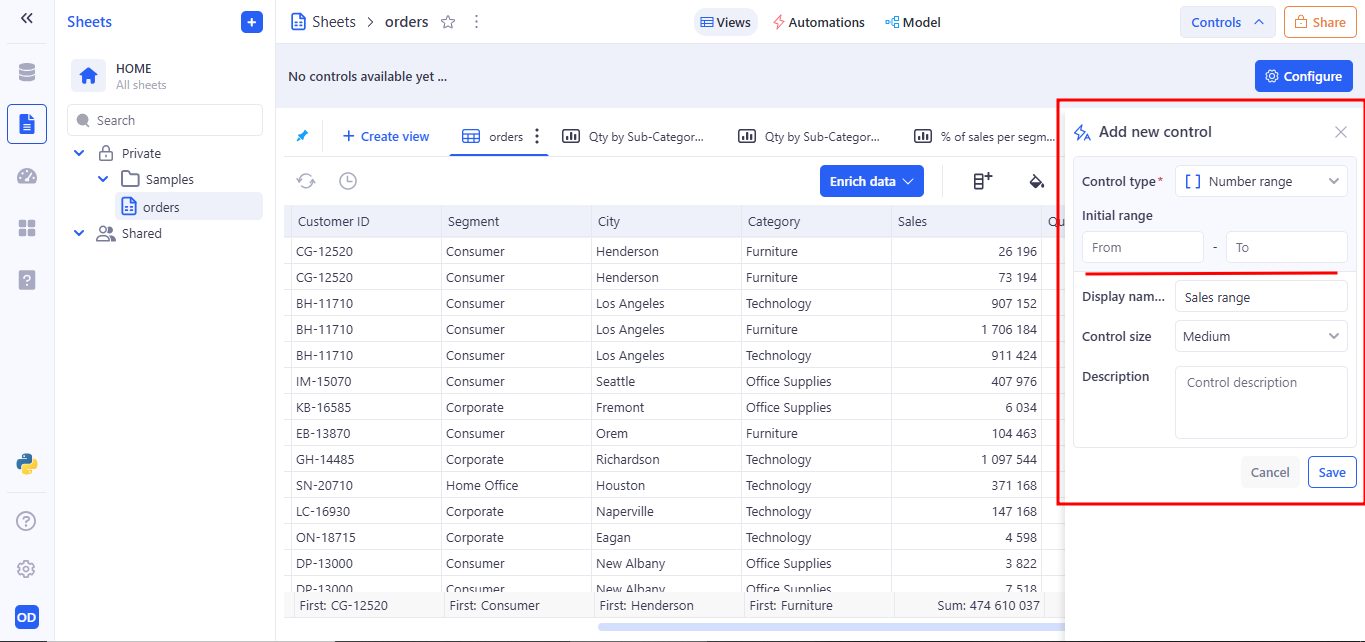This screenshot has height=642, width=1365.
Task: Star the orders sheet as favorite
Action: click(448, 22)
